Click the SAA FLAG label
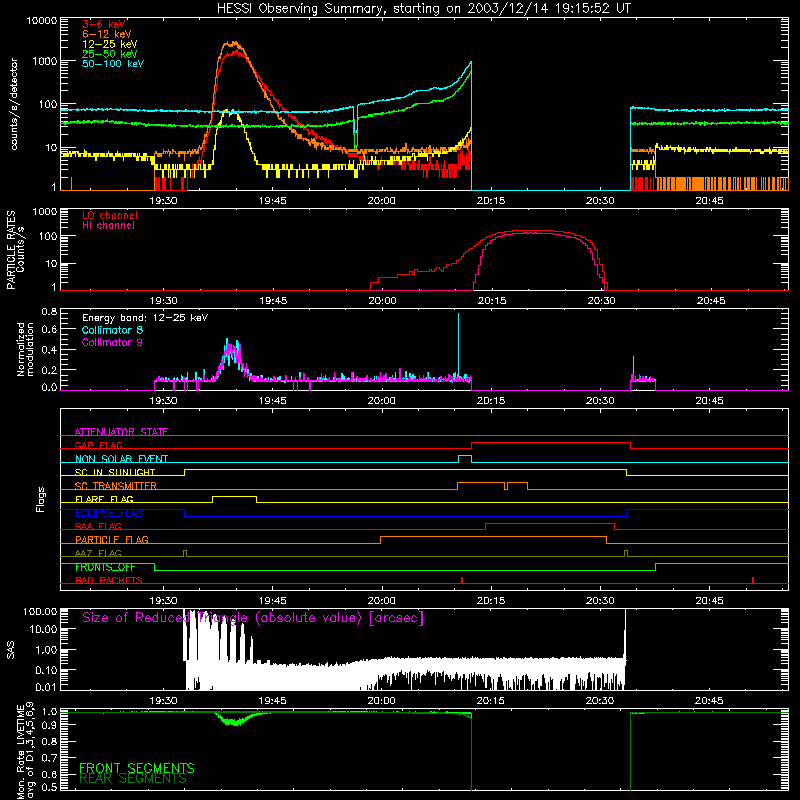The image size is (800, 800). pyautogui.click(x=98, y=526)
